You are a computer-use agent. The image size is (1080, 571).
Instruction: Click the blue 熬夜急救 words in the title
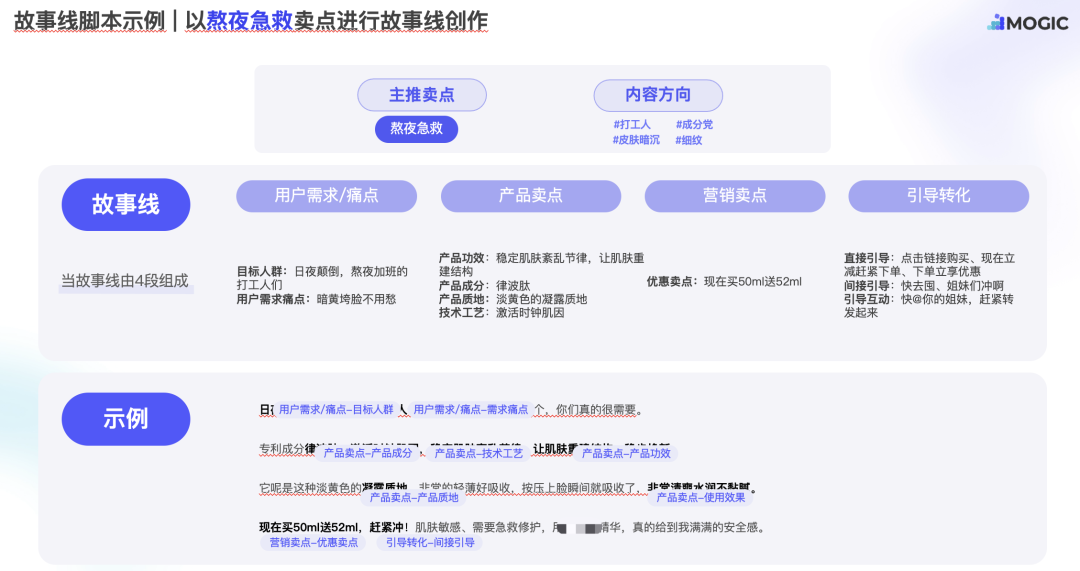coord(250,21)
